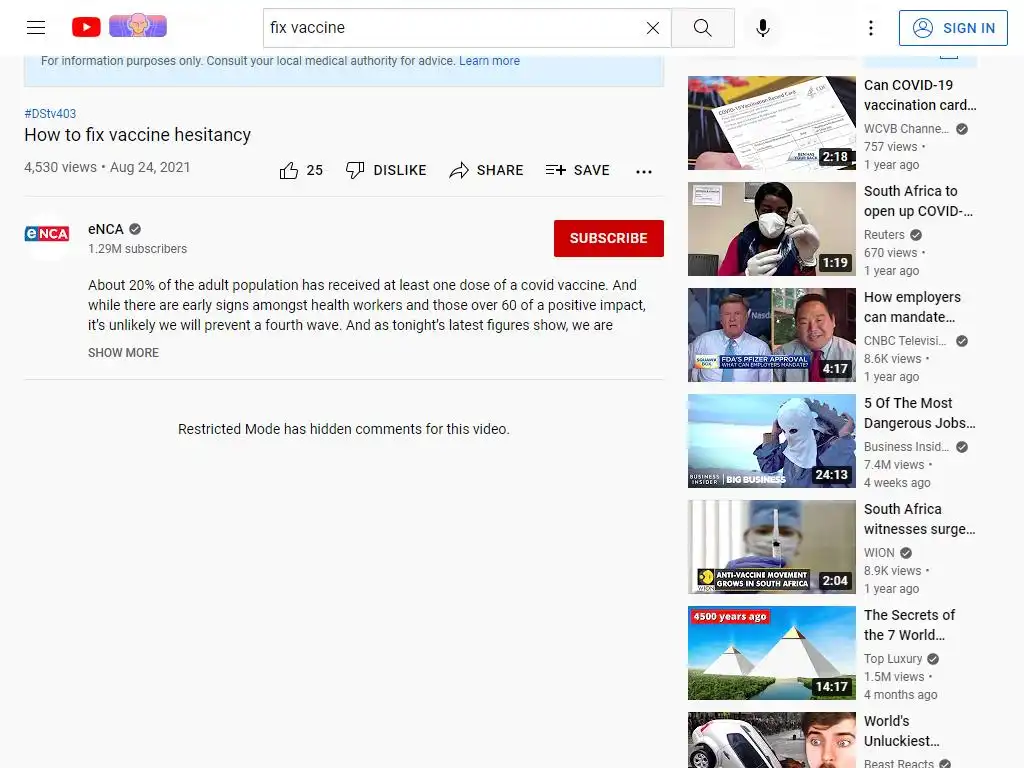This screenshot has width=1024, height=768.
Task: Like the video with thumbs up
Action: [x=301, y=170]
